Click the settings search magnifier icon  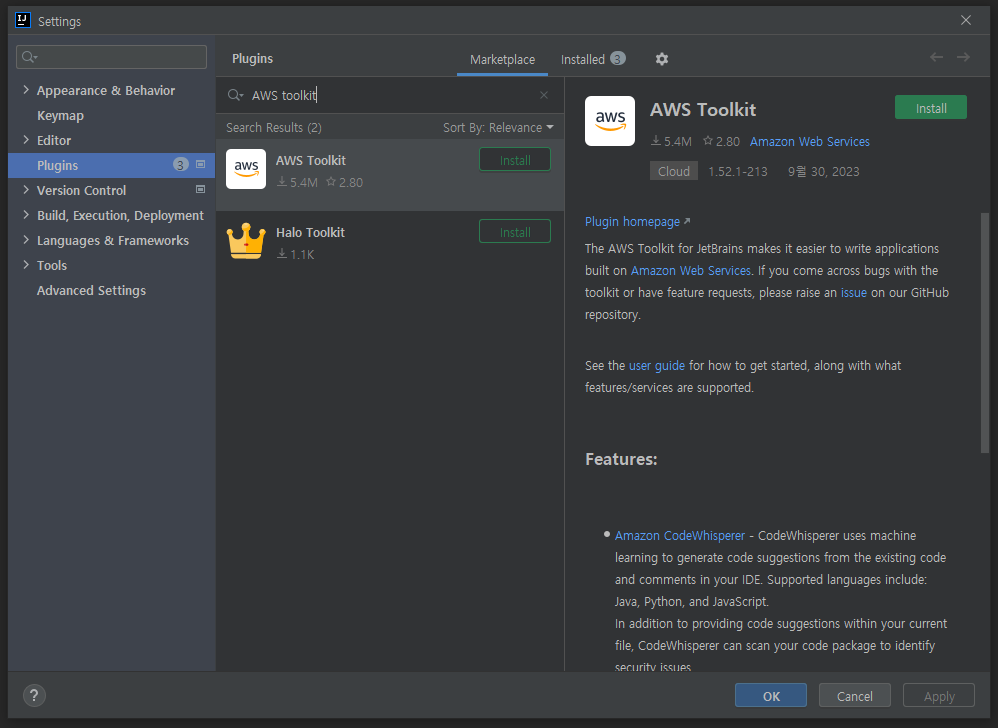tap(29, 57)
